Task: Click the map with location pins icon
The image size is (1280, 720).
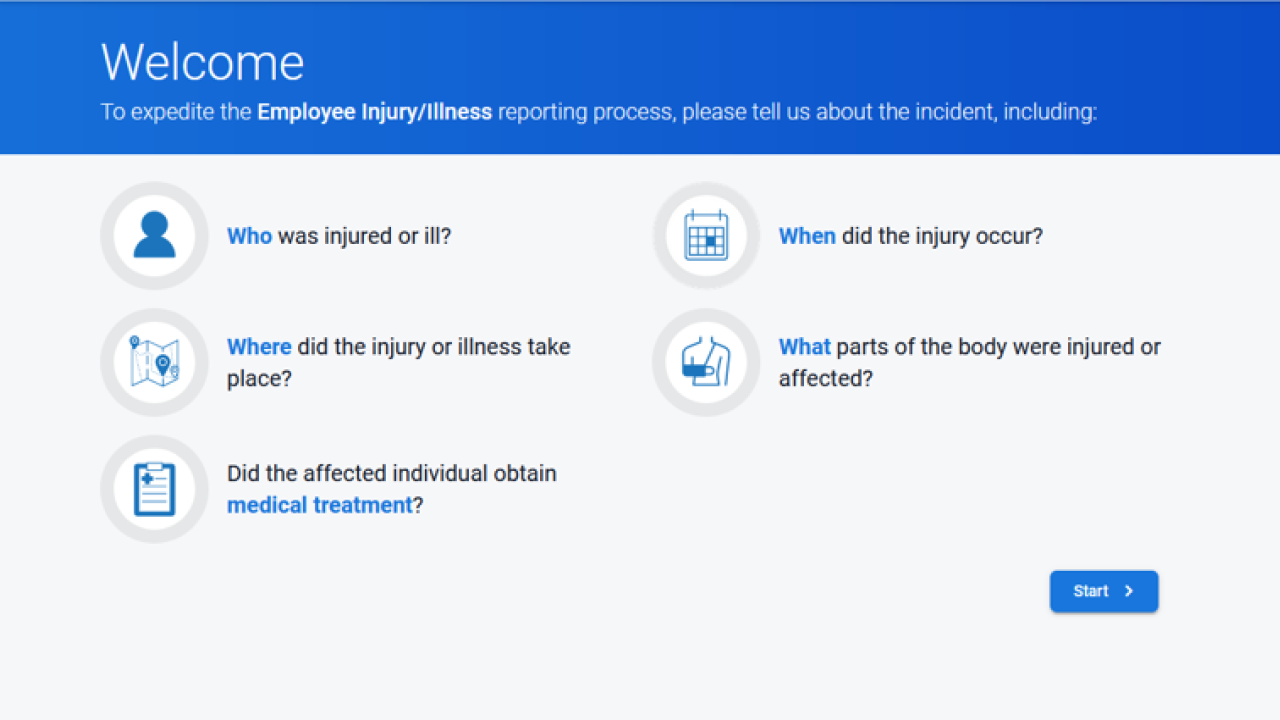Action: (x=154, y=362)
